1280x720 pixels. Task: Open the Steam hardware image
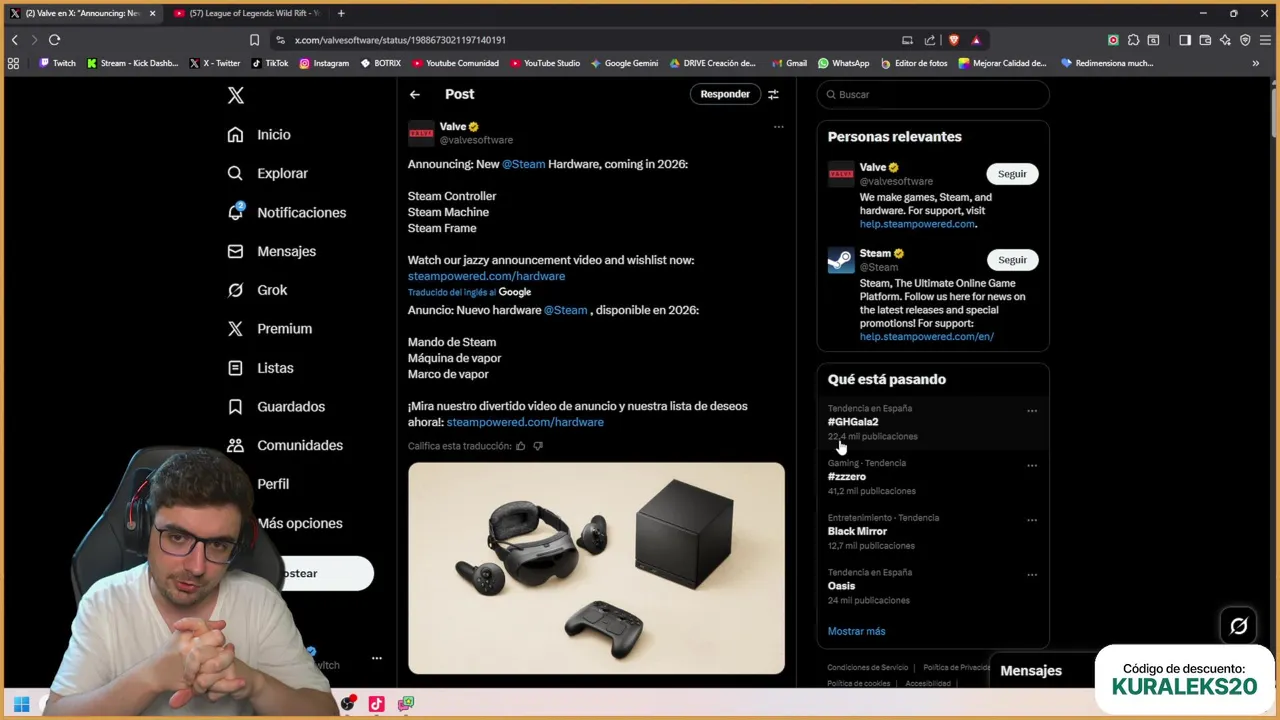(596, 568)
